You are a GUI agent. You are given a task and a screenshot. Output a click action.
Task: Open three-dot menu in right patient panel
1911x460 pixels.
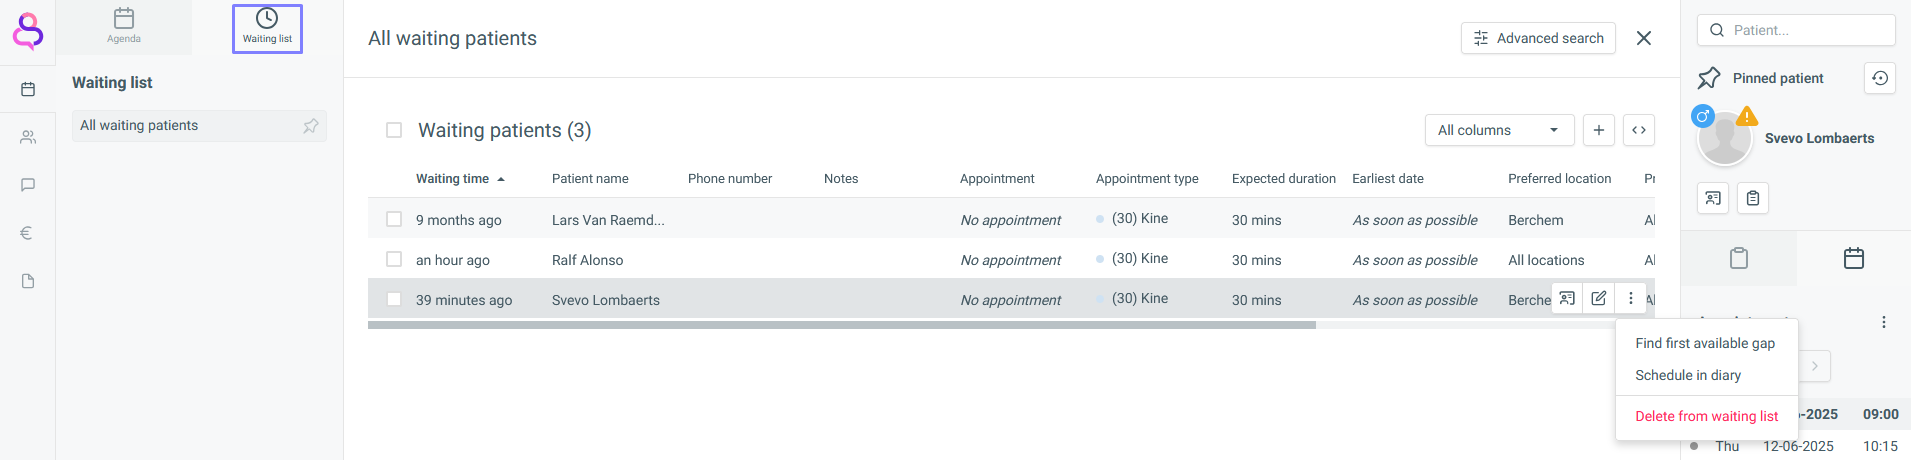coord(1884,322)
